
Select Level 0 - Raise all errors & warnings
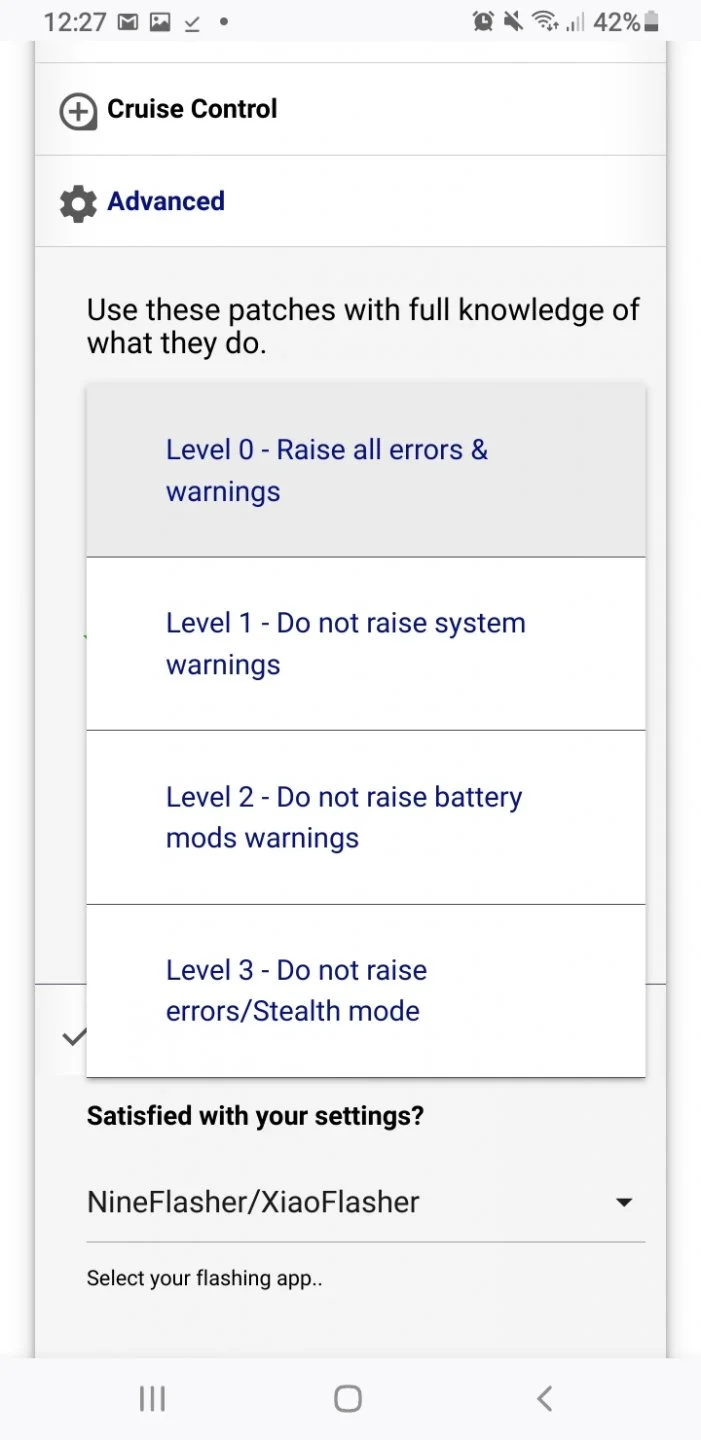(x=365, y=471)
